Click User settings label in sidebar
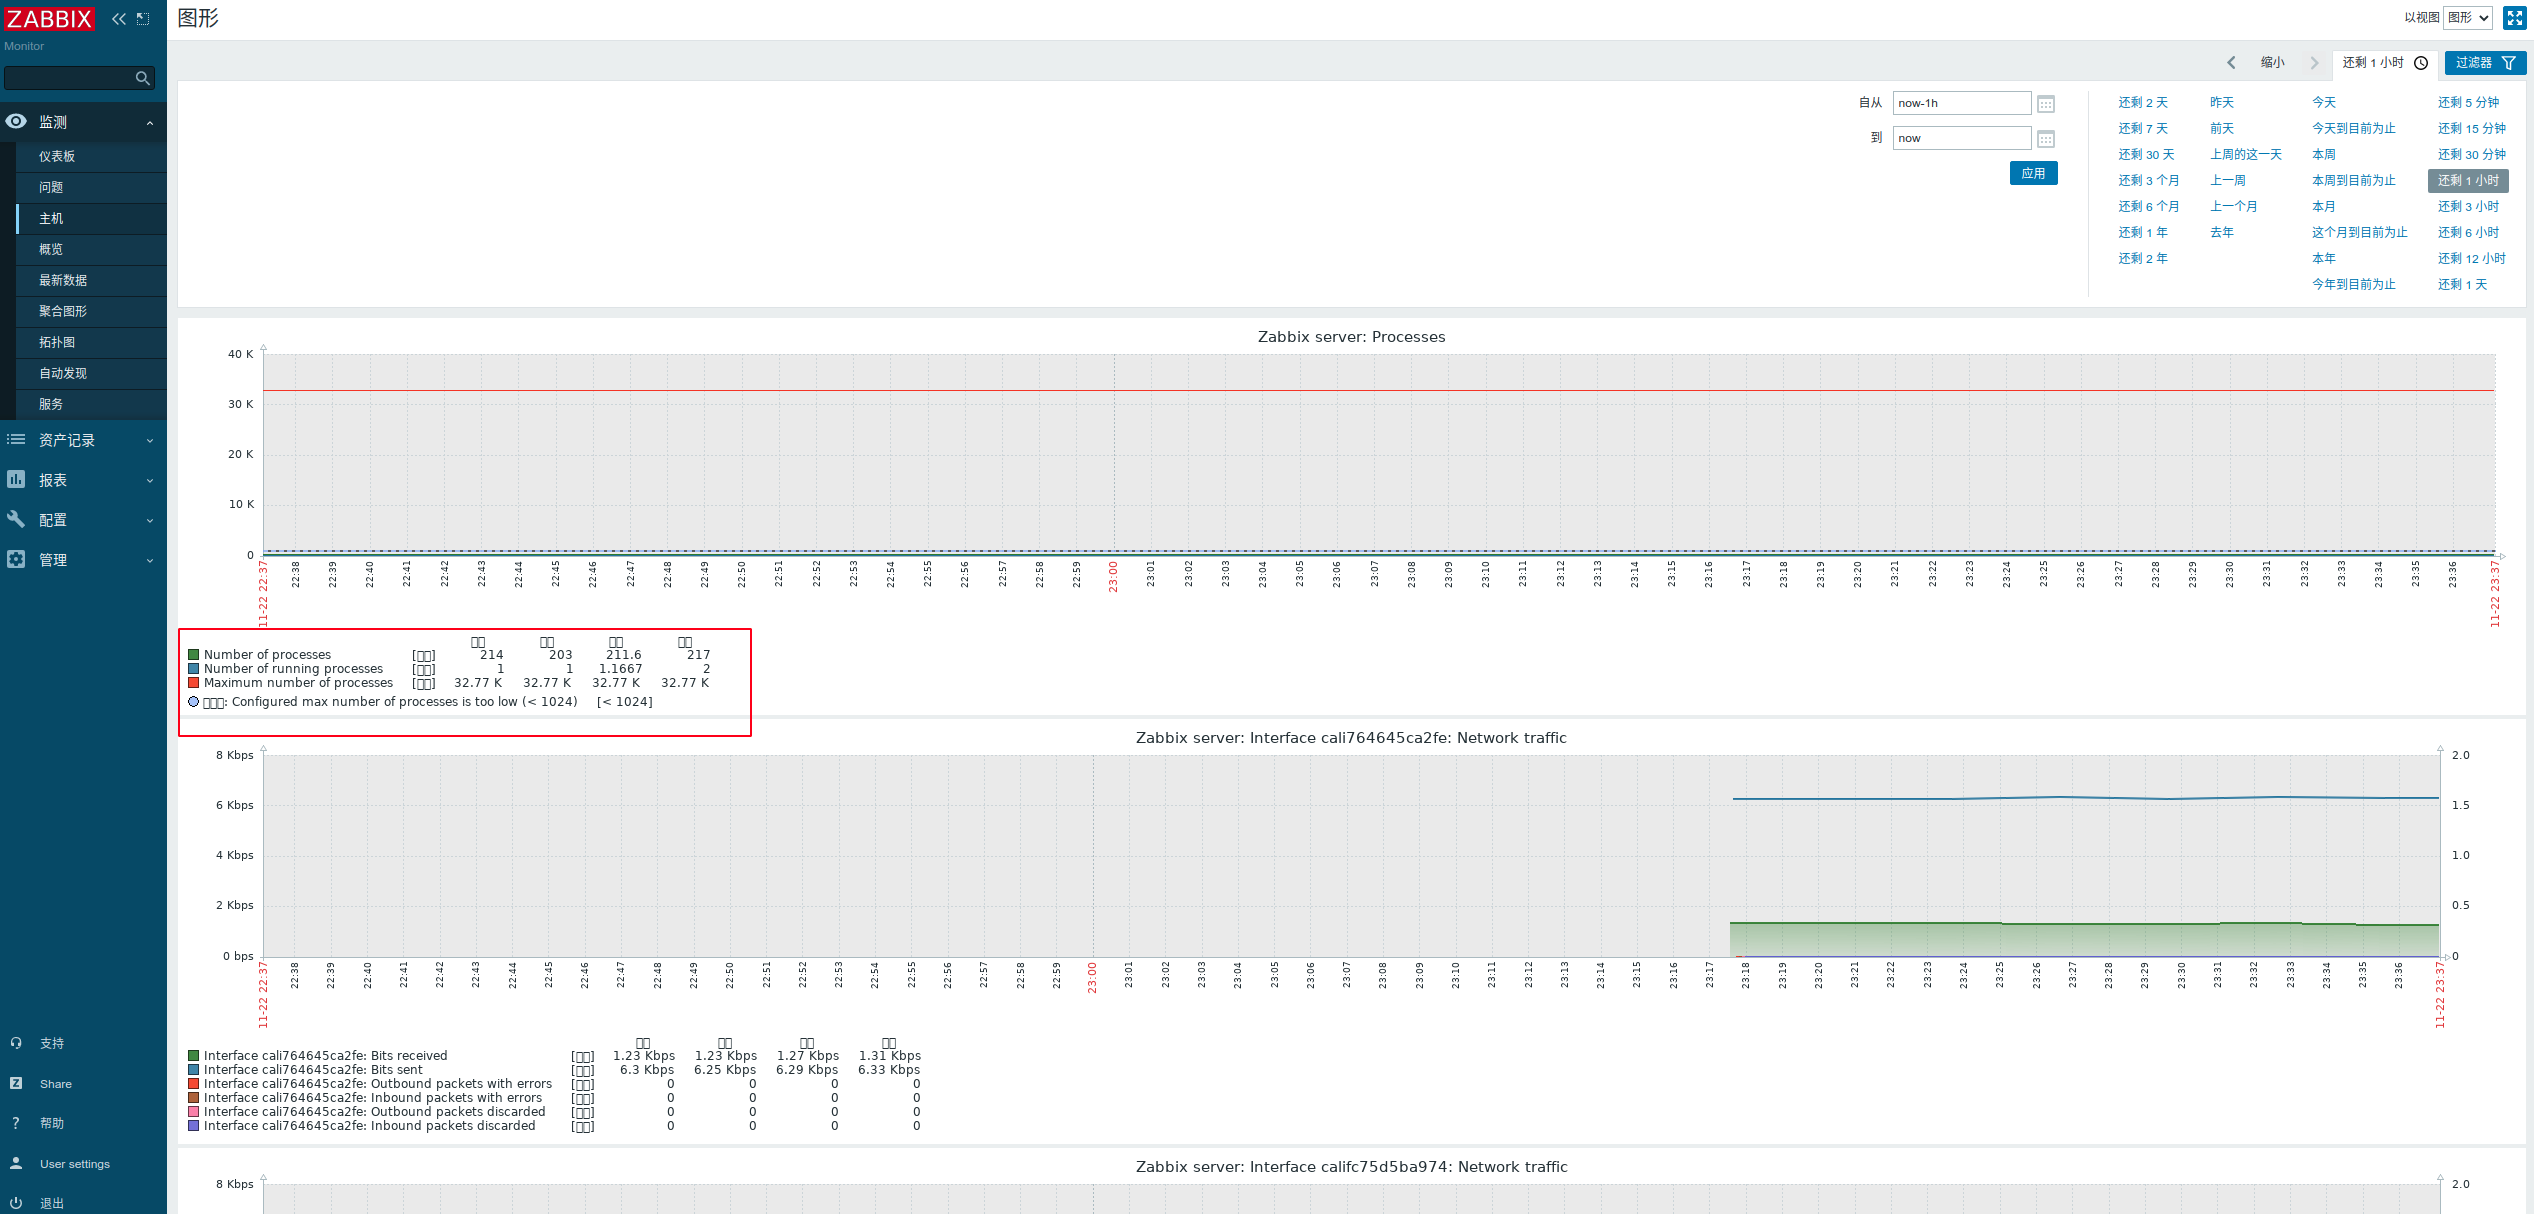2534x1214 pixels. pos(75,1164)
